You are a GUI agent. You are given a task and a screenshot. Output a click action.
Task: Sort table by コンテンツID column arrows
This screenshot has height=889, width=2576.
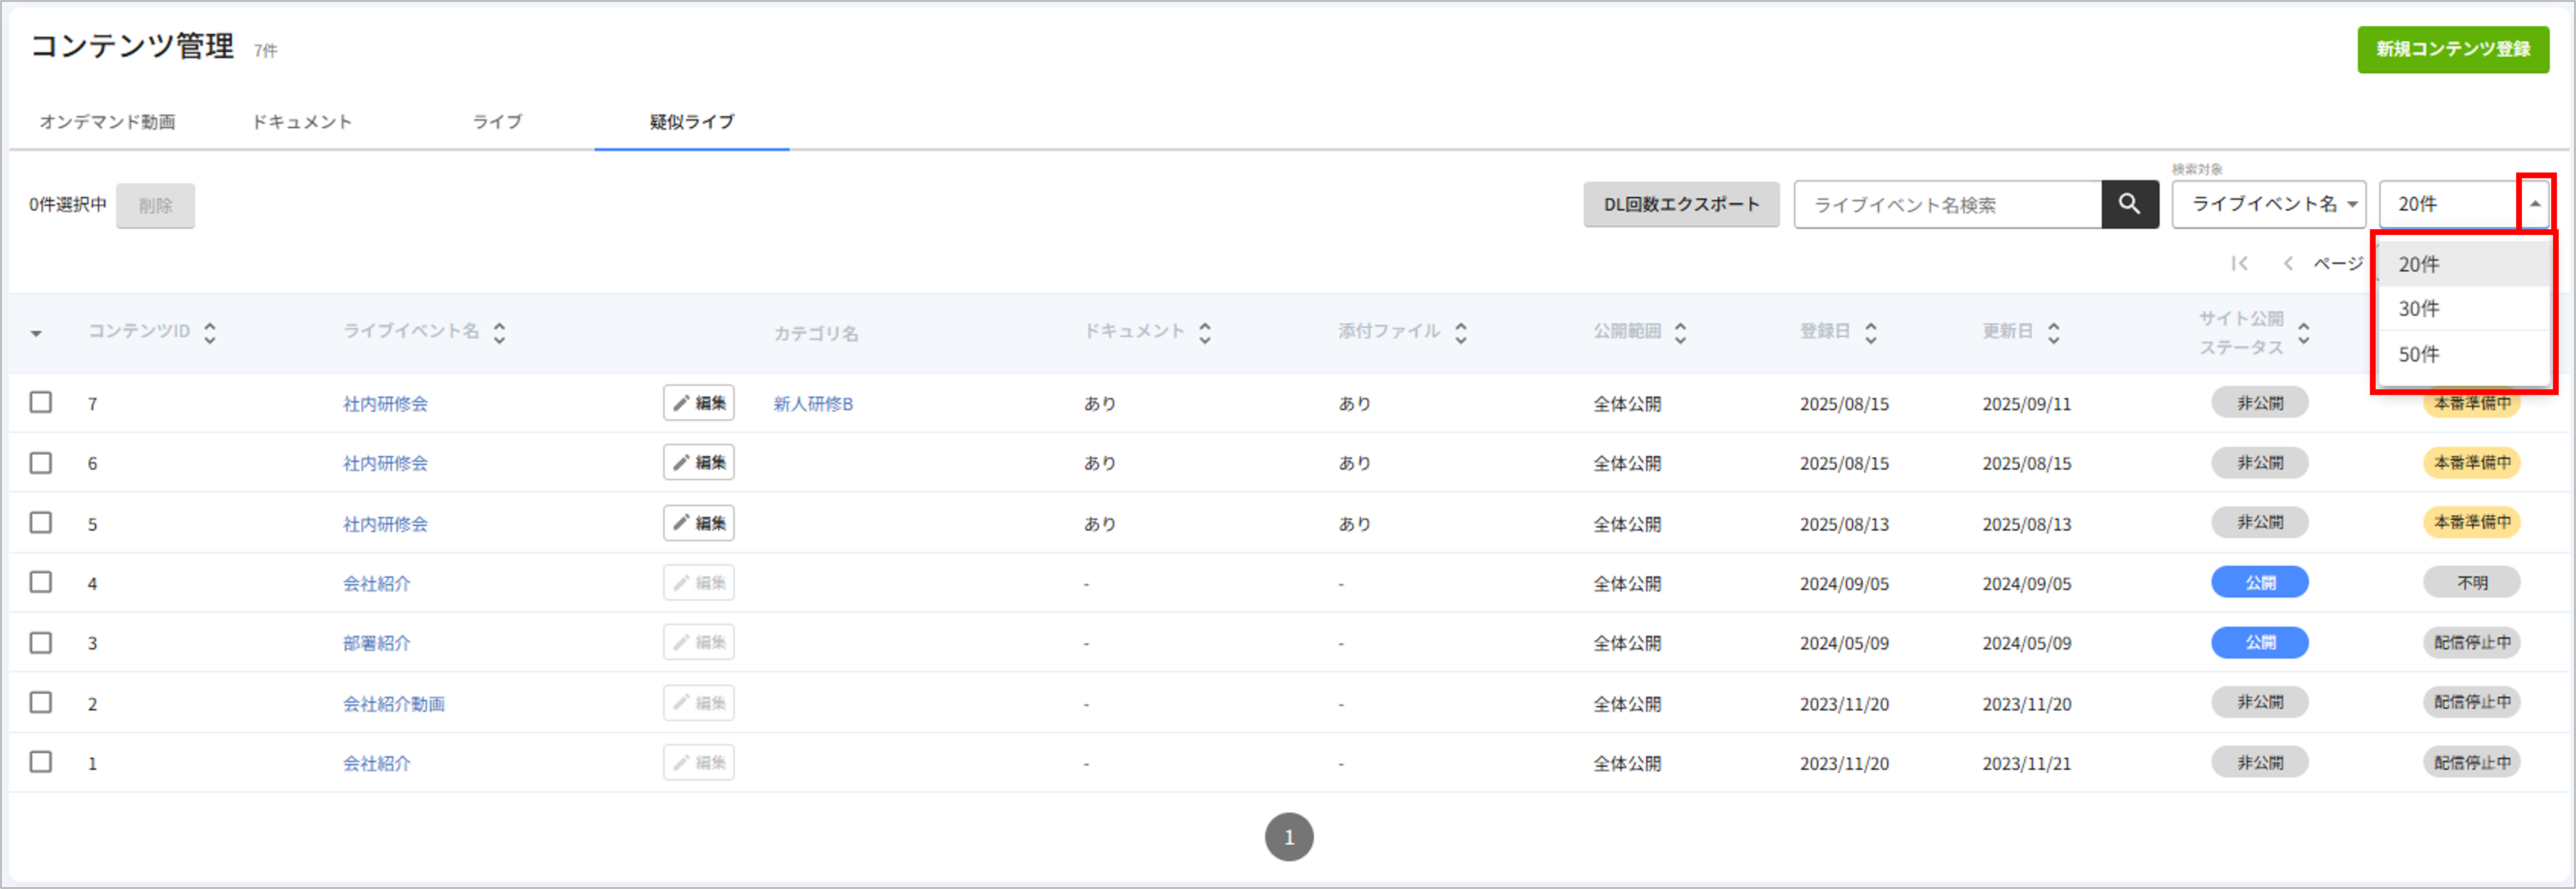(210, 333)
